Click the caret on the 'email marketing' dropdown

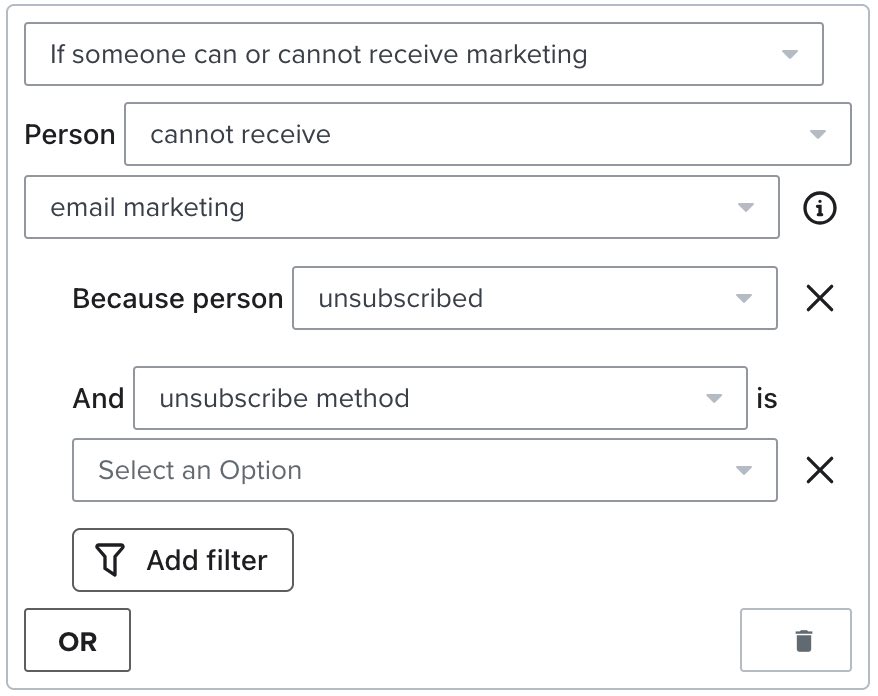pos(746,208)
